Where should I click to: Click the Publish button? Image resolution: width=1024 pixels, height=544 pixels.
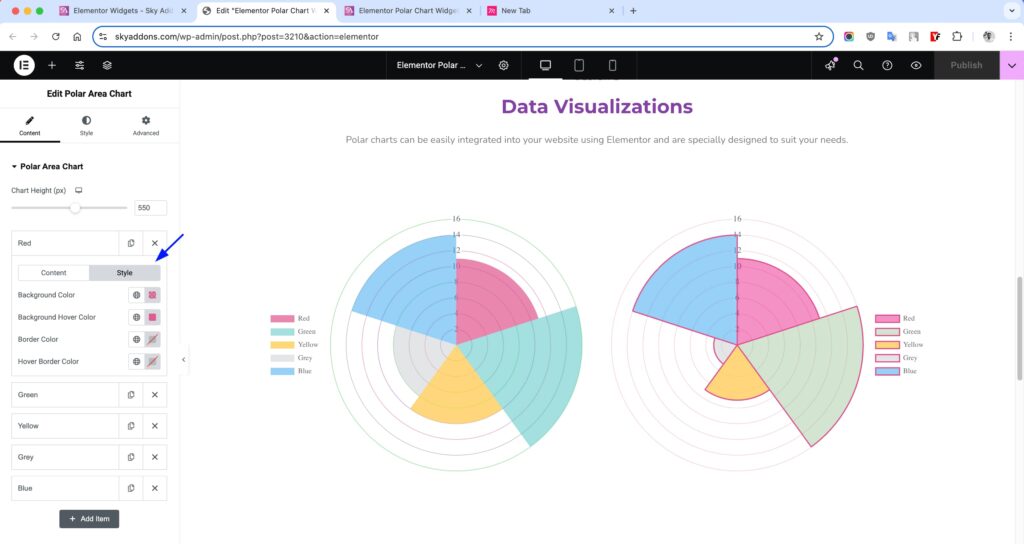[966, 65]
